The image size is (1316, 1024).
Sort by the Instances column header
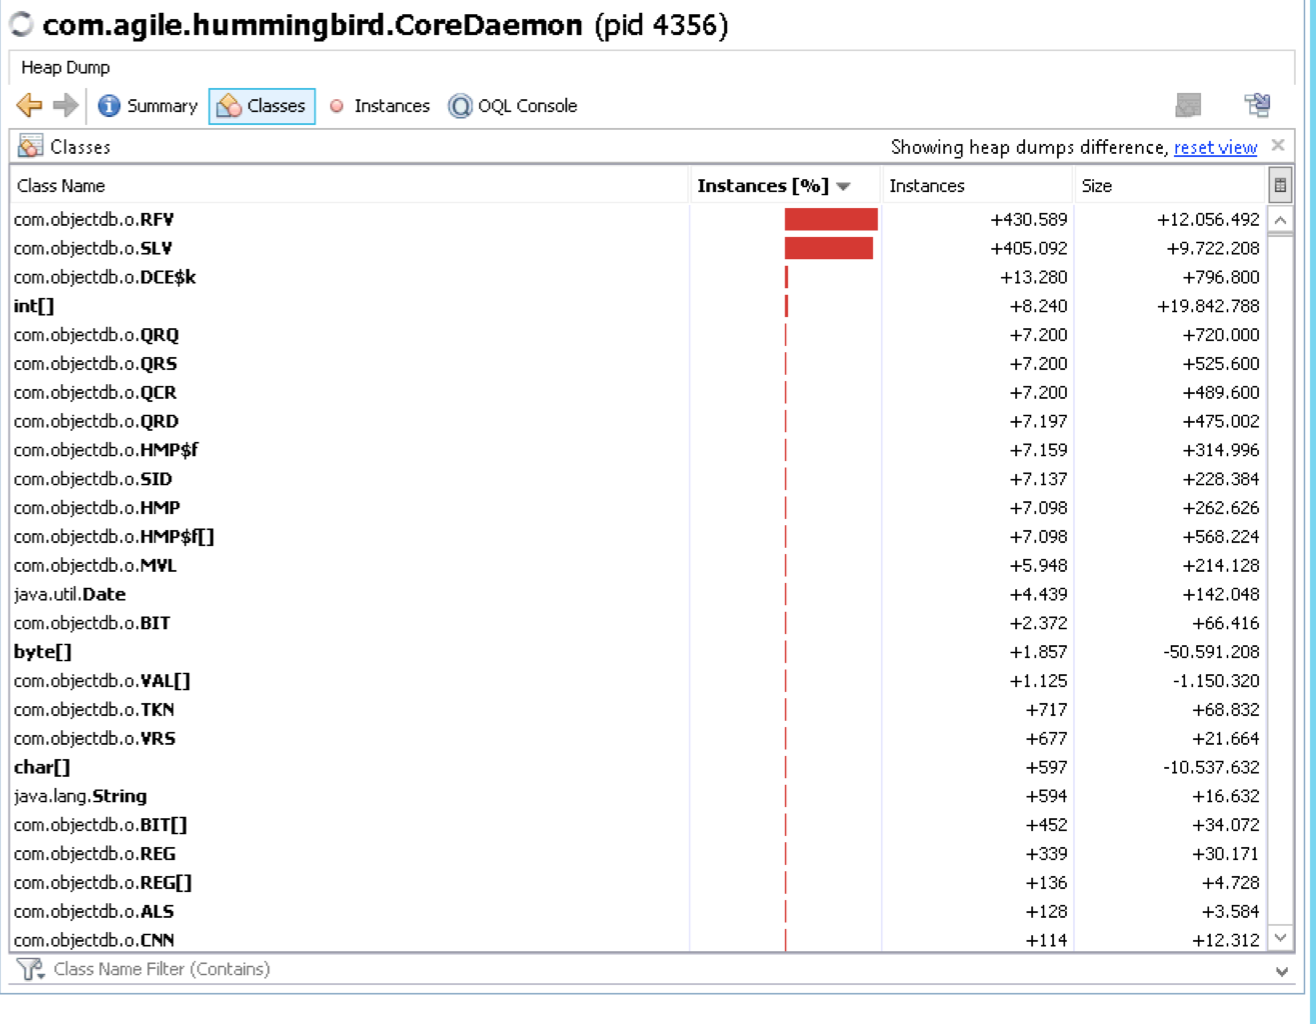tap(977, 185)
